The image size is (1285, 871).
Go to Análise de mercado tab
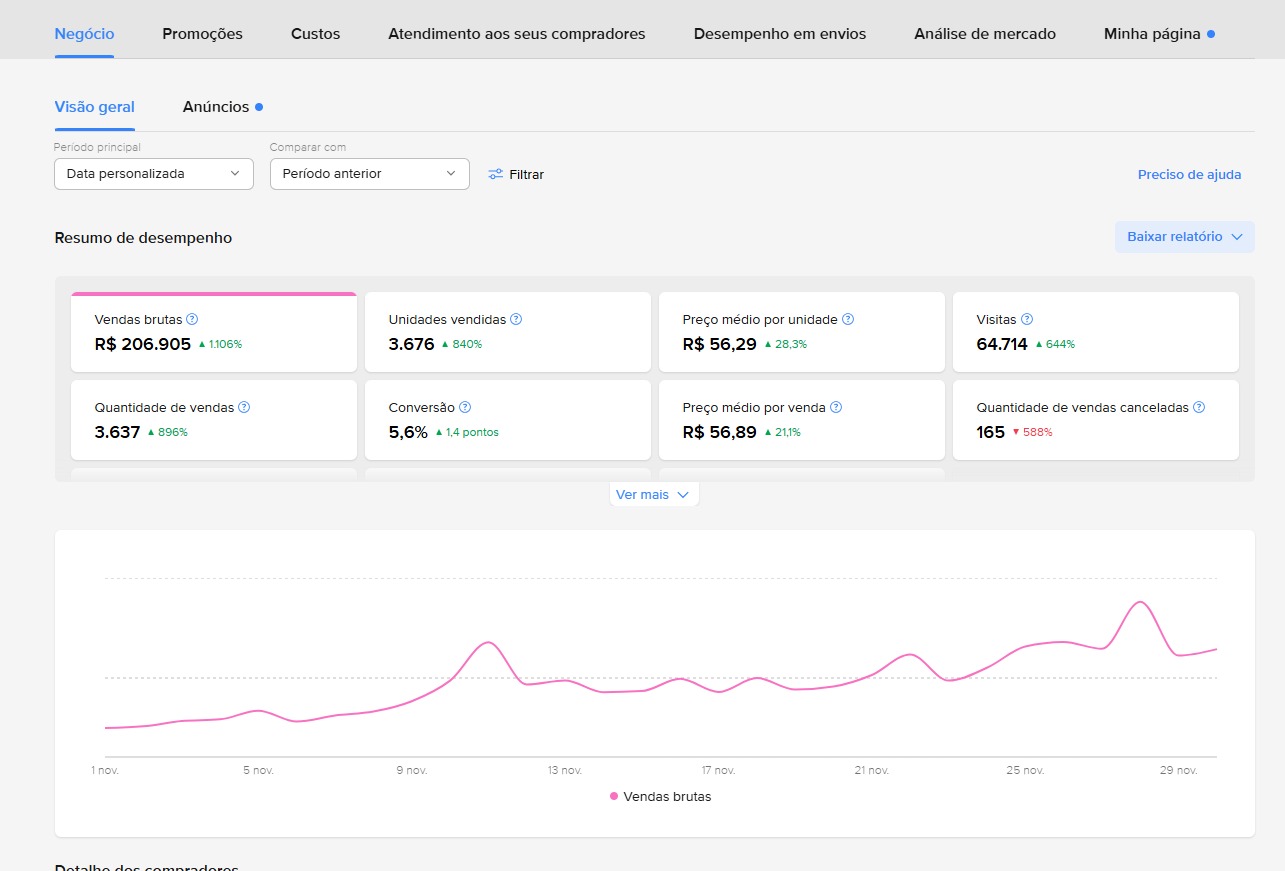coord(984,34)
